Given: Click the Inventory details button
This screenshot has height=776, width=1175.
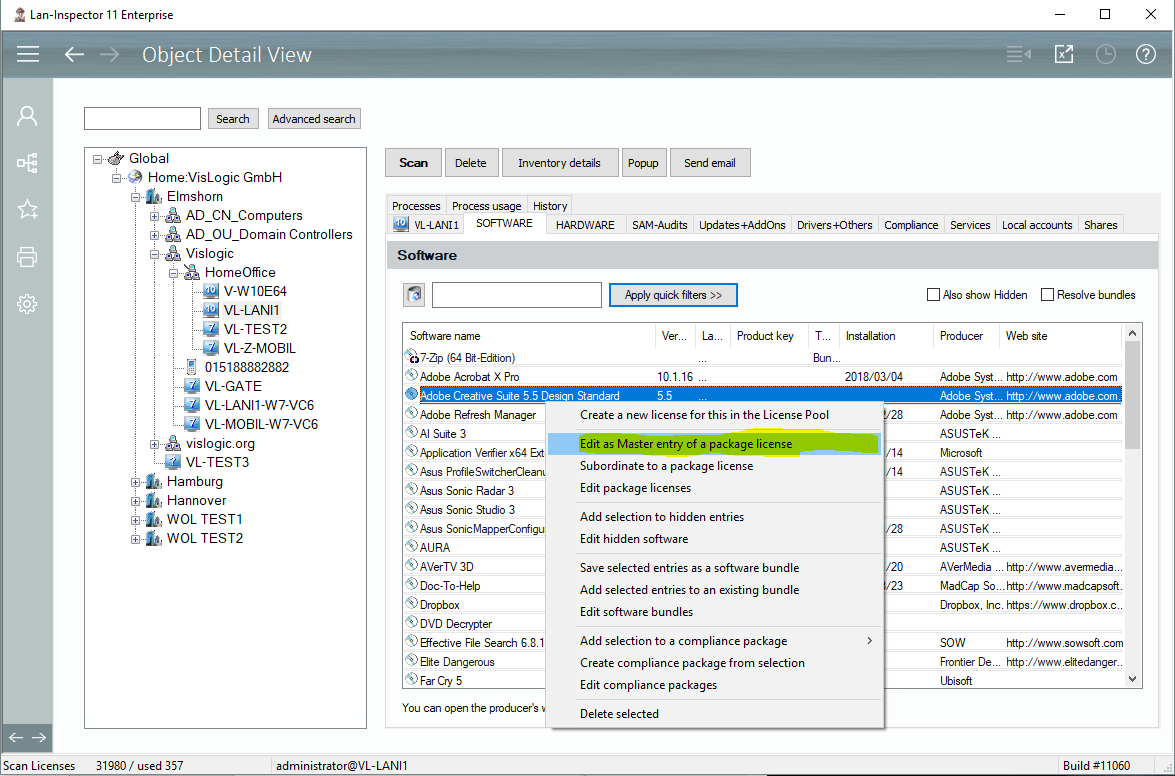Looking at the screenshot, I should 559,163.
